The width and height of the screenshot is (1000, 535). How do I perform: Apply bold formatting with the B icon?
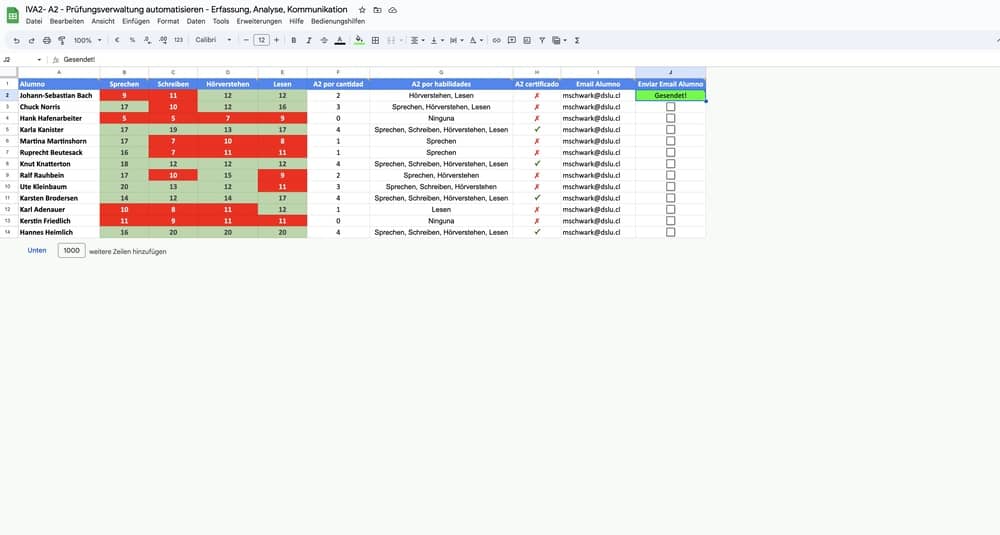(293, 40)
